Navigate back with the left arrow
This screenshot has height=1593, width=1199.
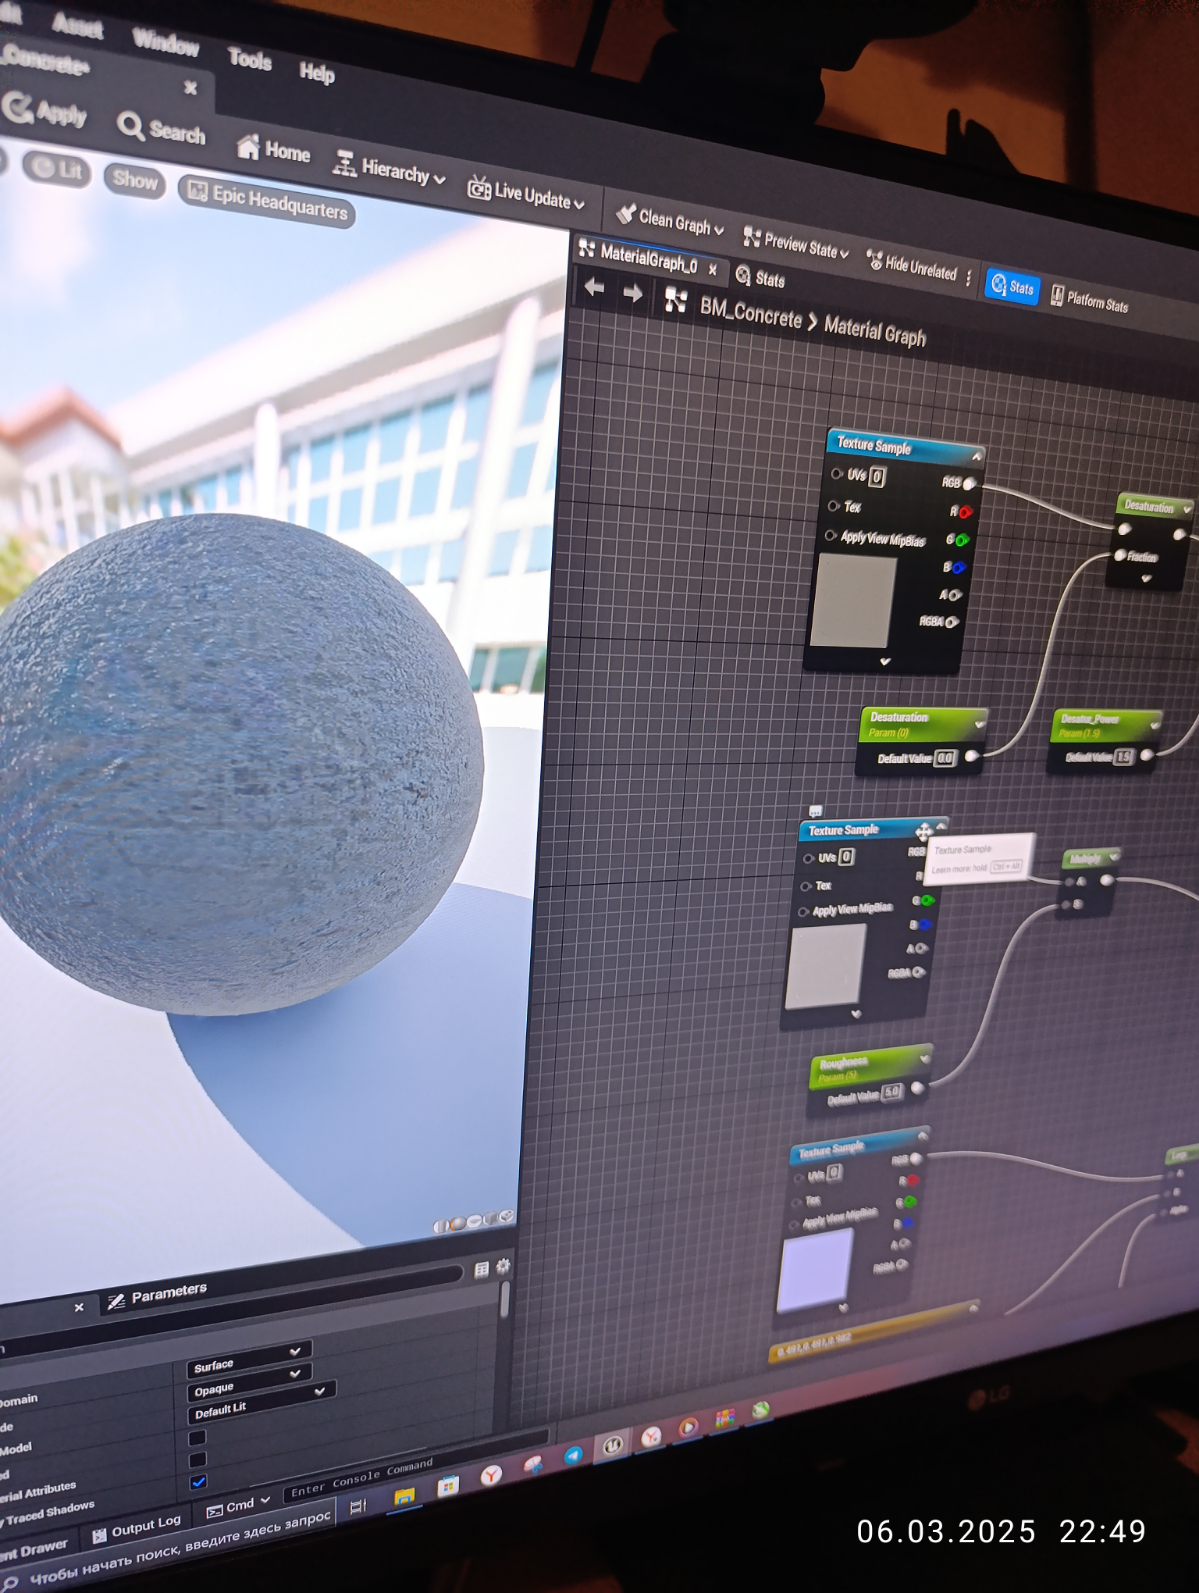[x=594, y=287]
